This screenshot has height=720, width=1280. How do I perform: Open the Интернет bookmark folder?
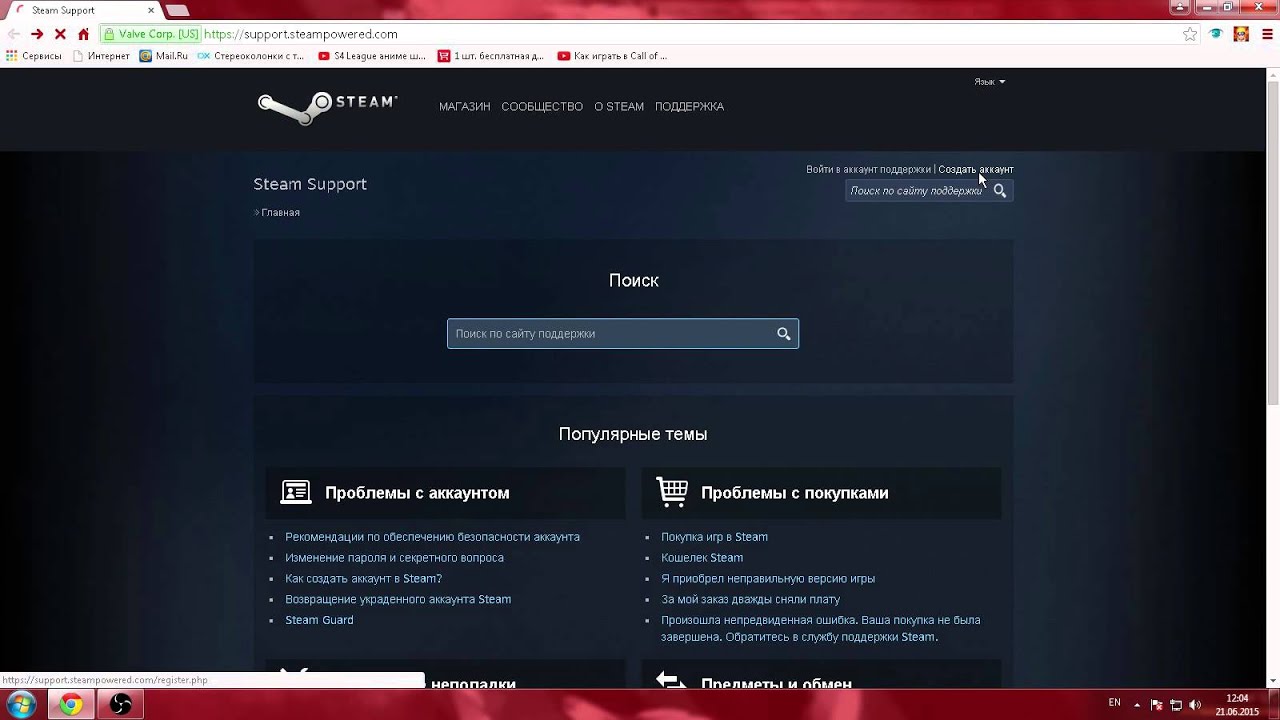pyautogui.click(x=101, y=56)
